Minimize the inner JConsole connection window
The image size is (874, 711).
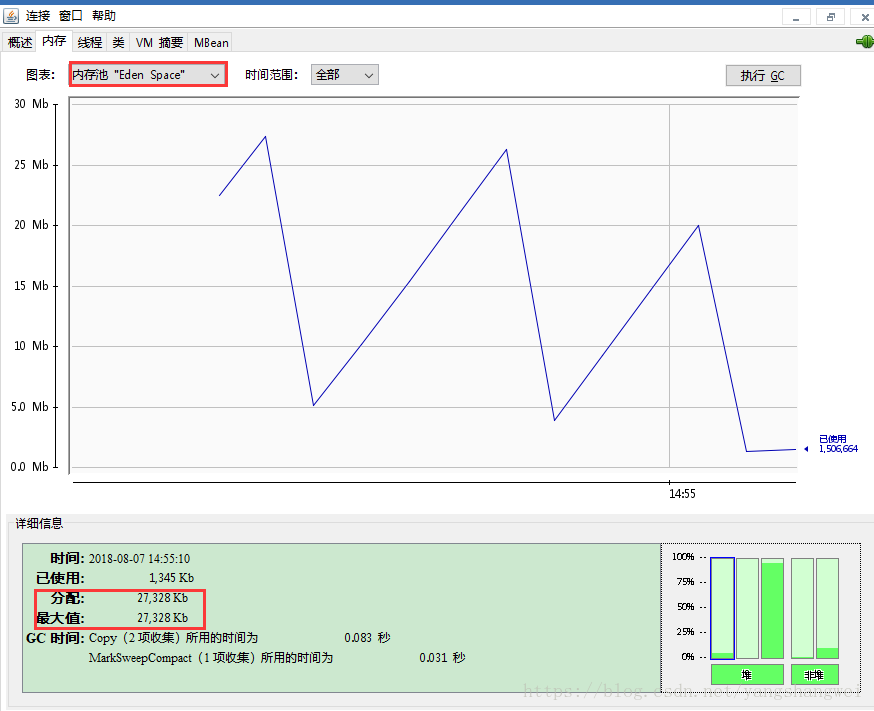[796, 17]
